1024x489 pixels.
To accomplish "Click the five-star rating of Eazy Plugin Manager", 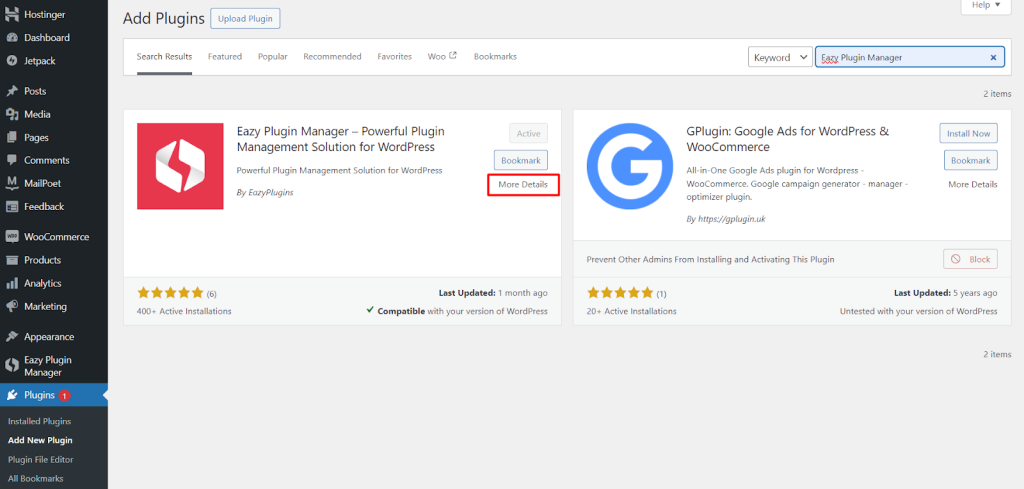I will pos(170,293).
